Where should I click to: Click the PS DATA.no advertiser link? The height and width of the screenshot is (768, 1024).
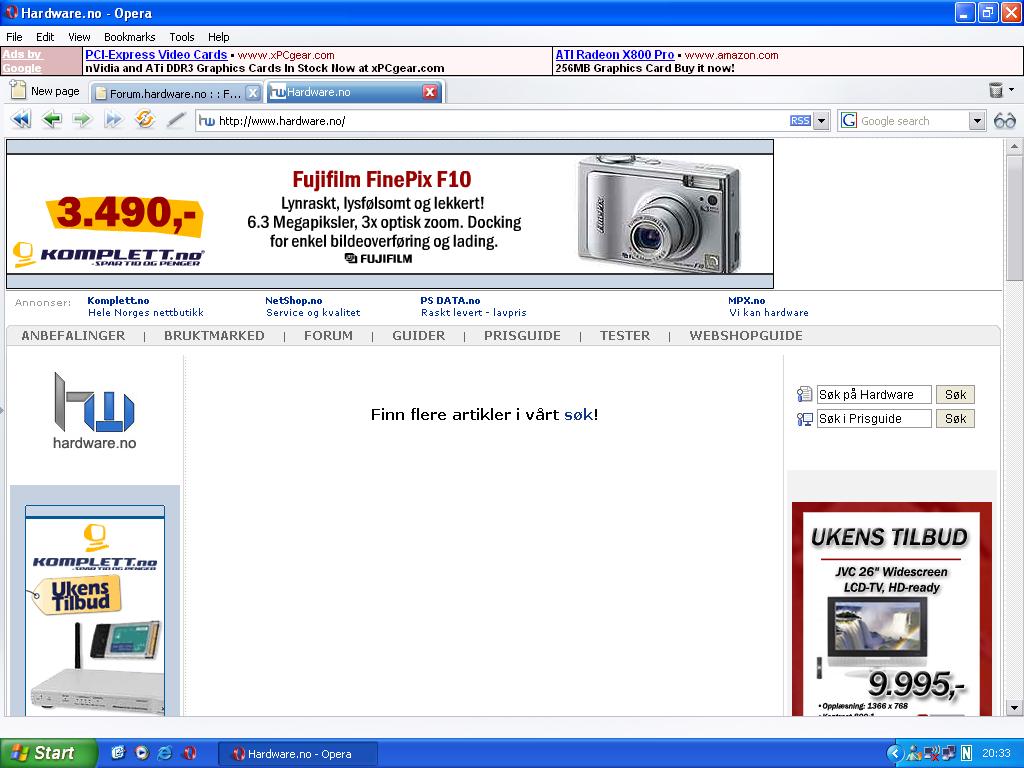click(x=450, y=300)
